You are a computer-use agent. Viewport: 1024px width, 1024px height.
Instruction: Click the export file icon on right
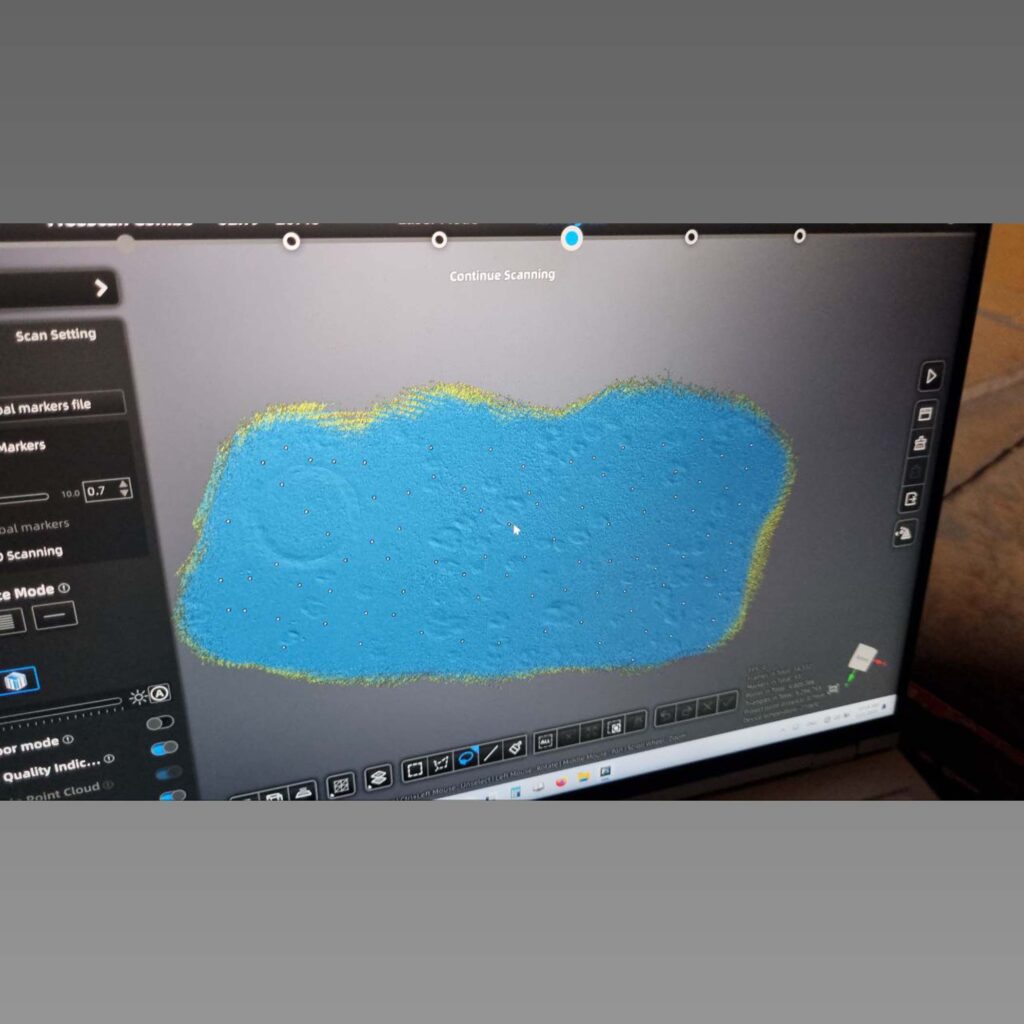pos(911,499)
